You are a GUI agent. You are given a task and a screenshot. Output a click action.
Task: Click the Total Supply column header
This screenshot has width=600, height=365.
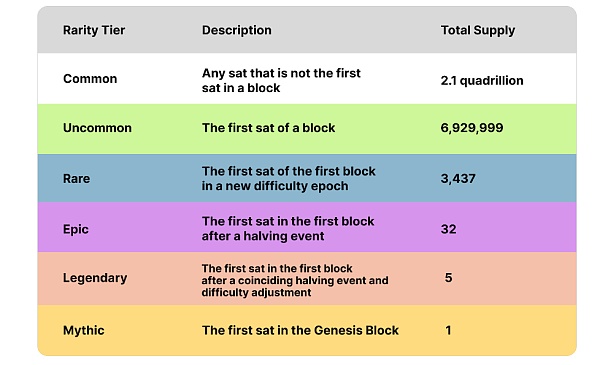(478, 31)
